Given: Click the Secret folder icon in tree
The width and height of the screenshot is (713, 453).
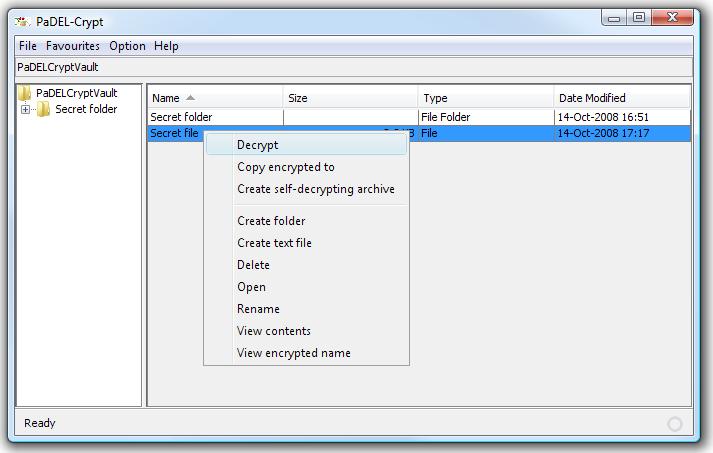Looking at the screenshot, I should pos(44,110).
